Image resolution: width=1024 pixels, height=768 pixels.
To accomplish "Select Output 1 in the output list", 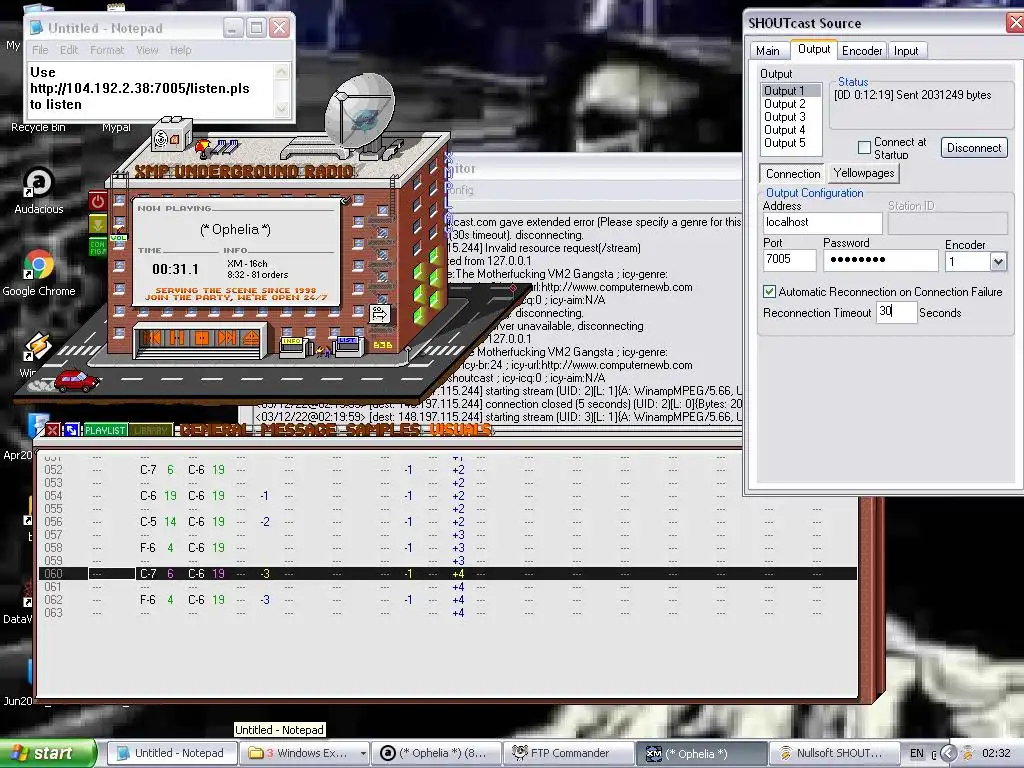I will [x=790, y=91].
